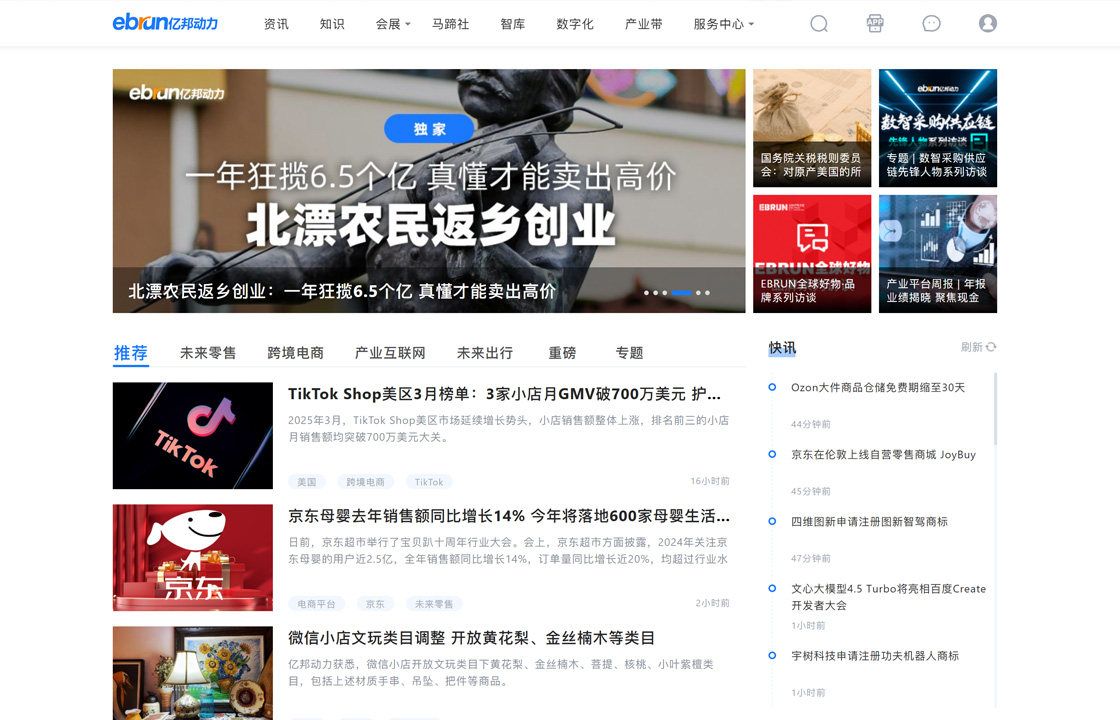Open the 数智采购供应链 专题 thumbnail card
Screen dimensions: 1120x720
click(938, 128)
